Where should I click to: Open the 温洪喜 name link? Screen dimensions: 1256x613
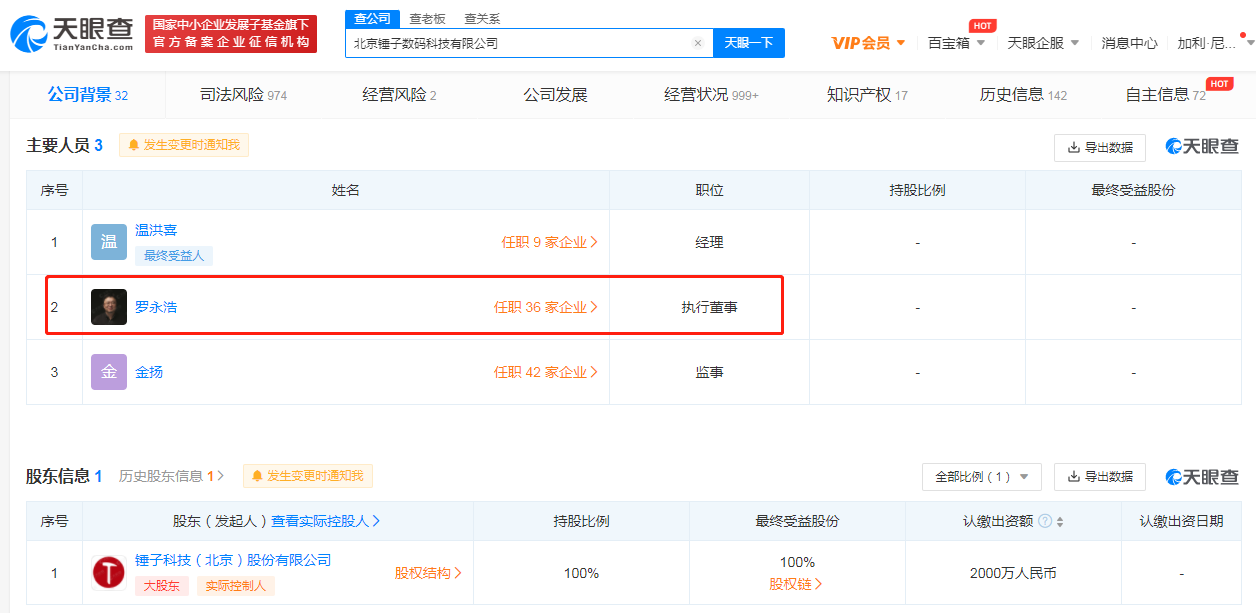pos(156,230)
